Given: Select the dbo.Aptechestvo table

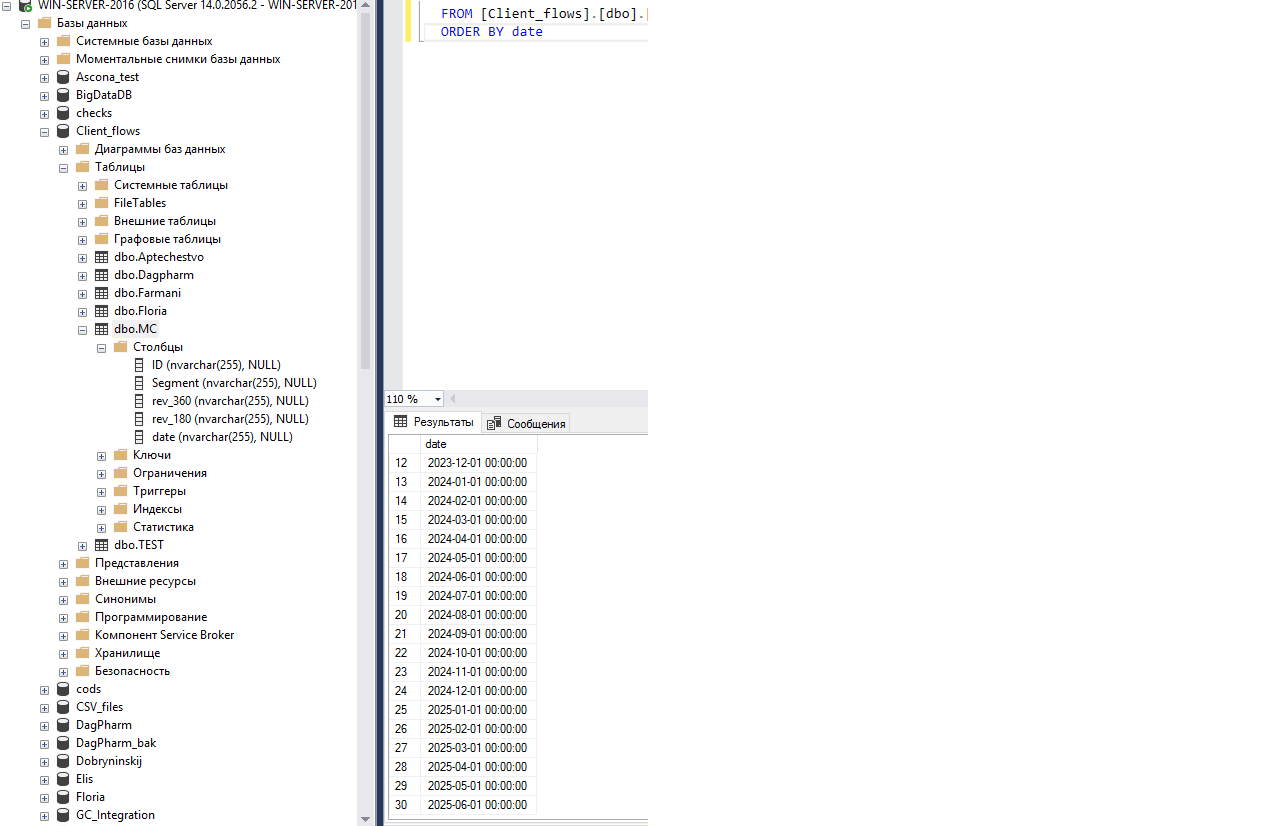Looking at the screenshot, I should [x=158, y=257].
